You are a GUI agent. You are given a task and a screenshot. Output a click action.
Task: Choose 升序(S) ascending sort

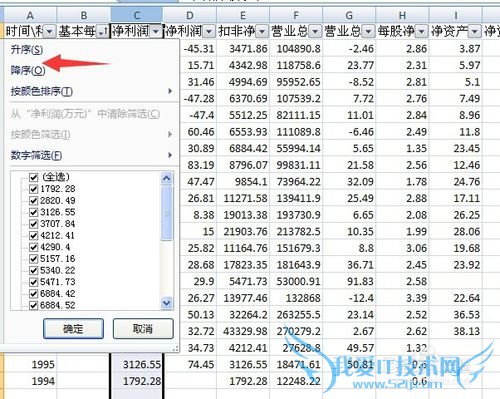27,50
